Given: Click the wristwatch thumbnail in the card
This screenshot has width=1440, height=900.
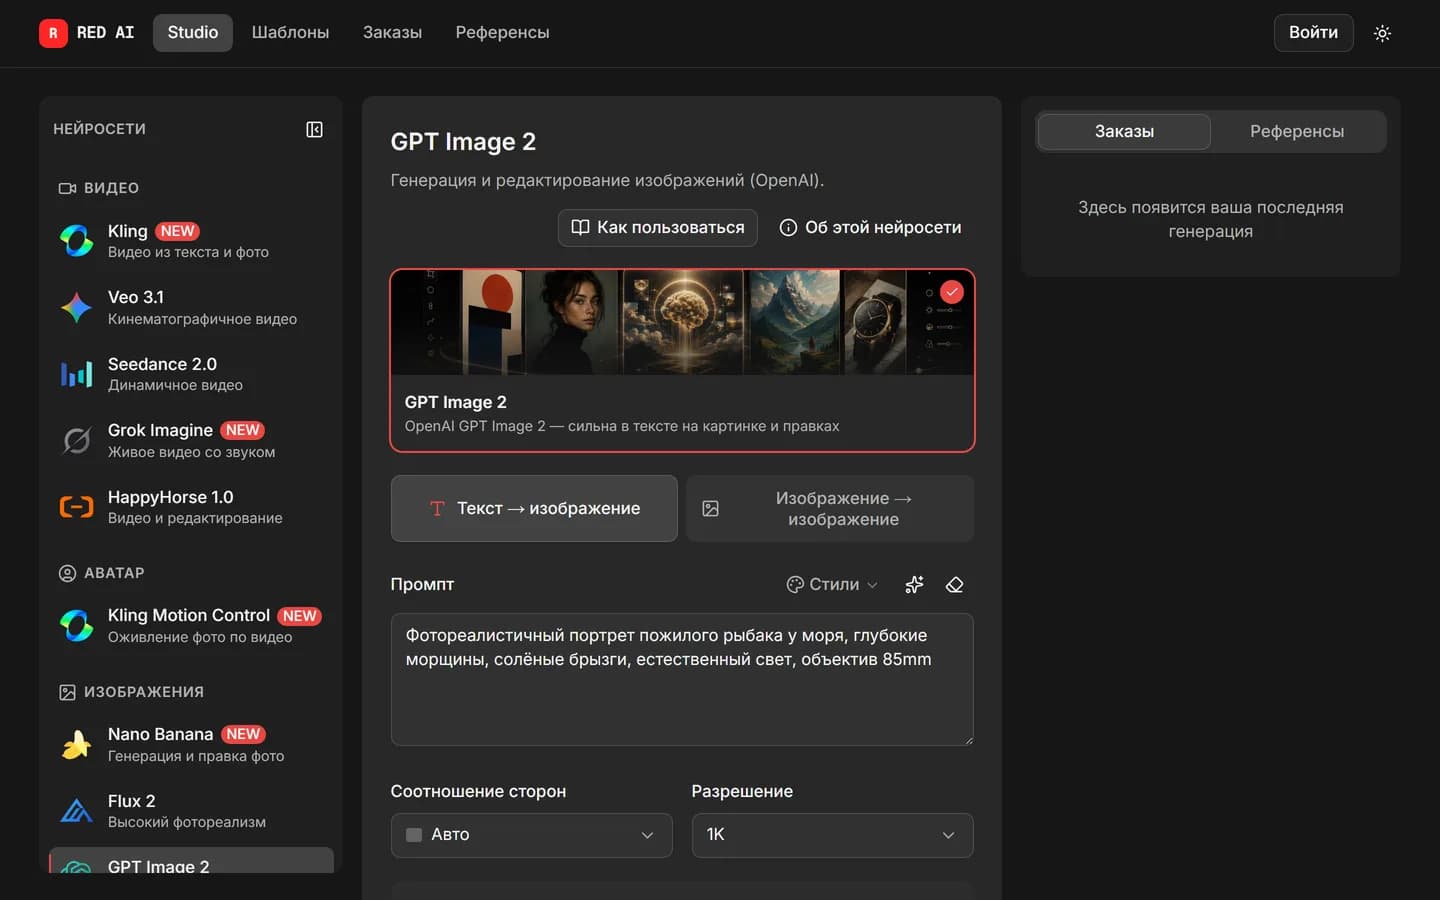Looking at the screenshot, I should coord(875,322).
